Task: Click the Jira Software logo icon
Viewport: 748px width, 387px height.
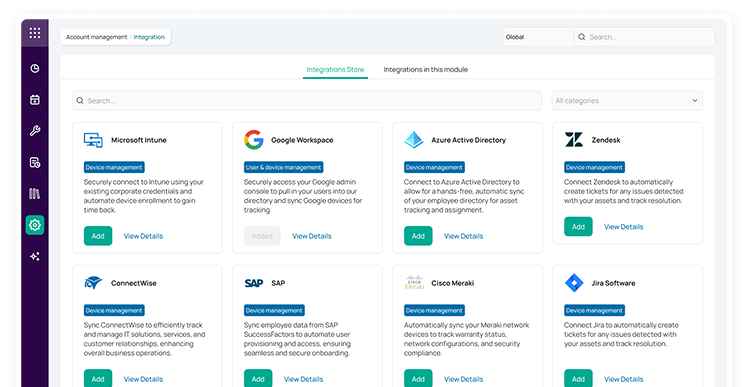Action: tap(574, 283)
